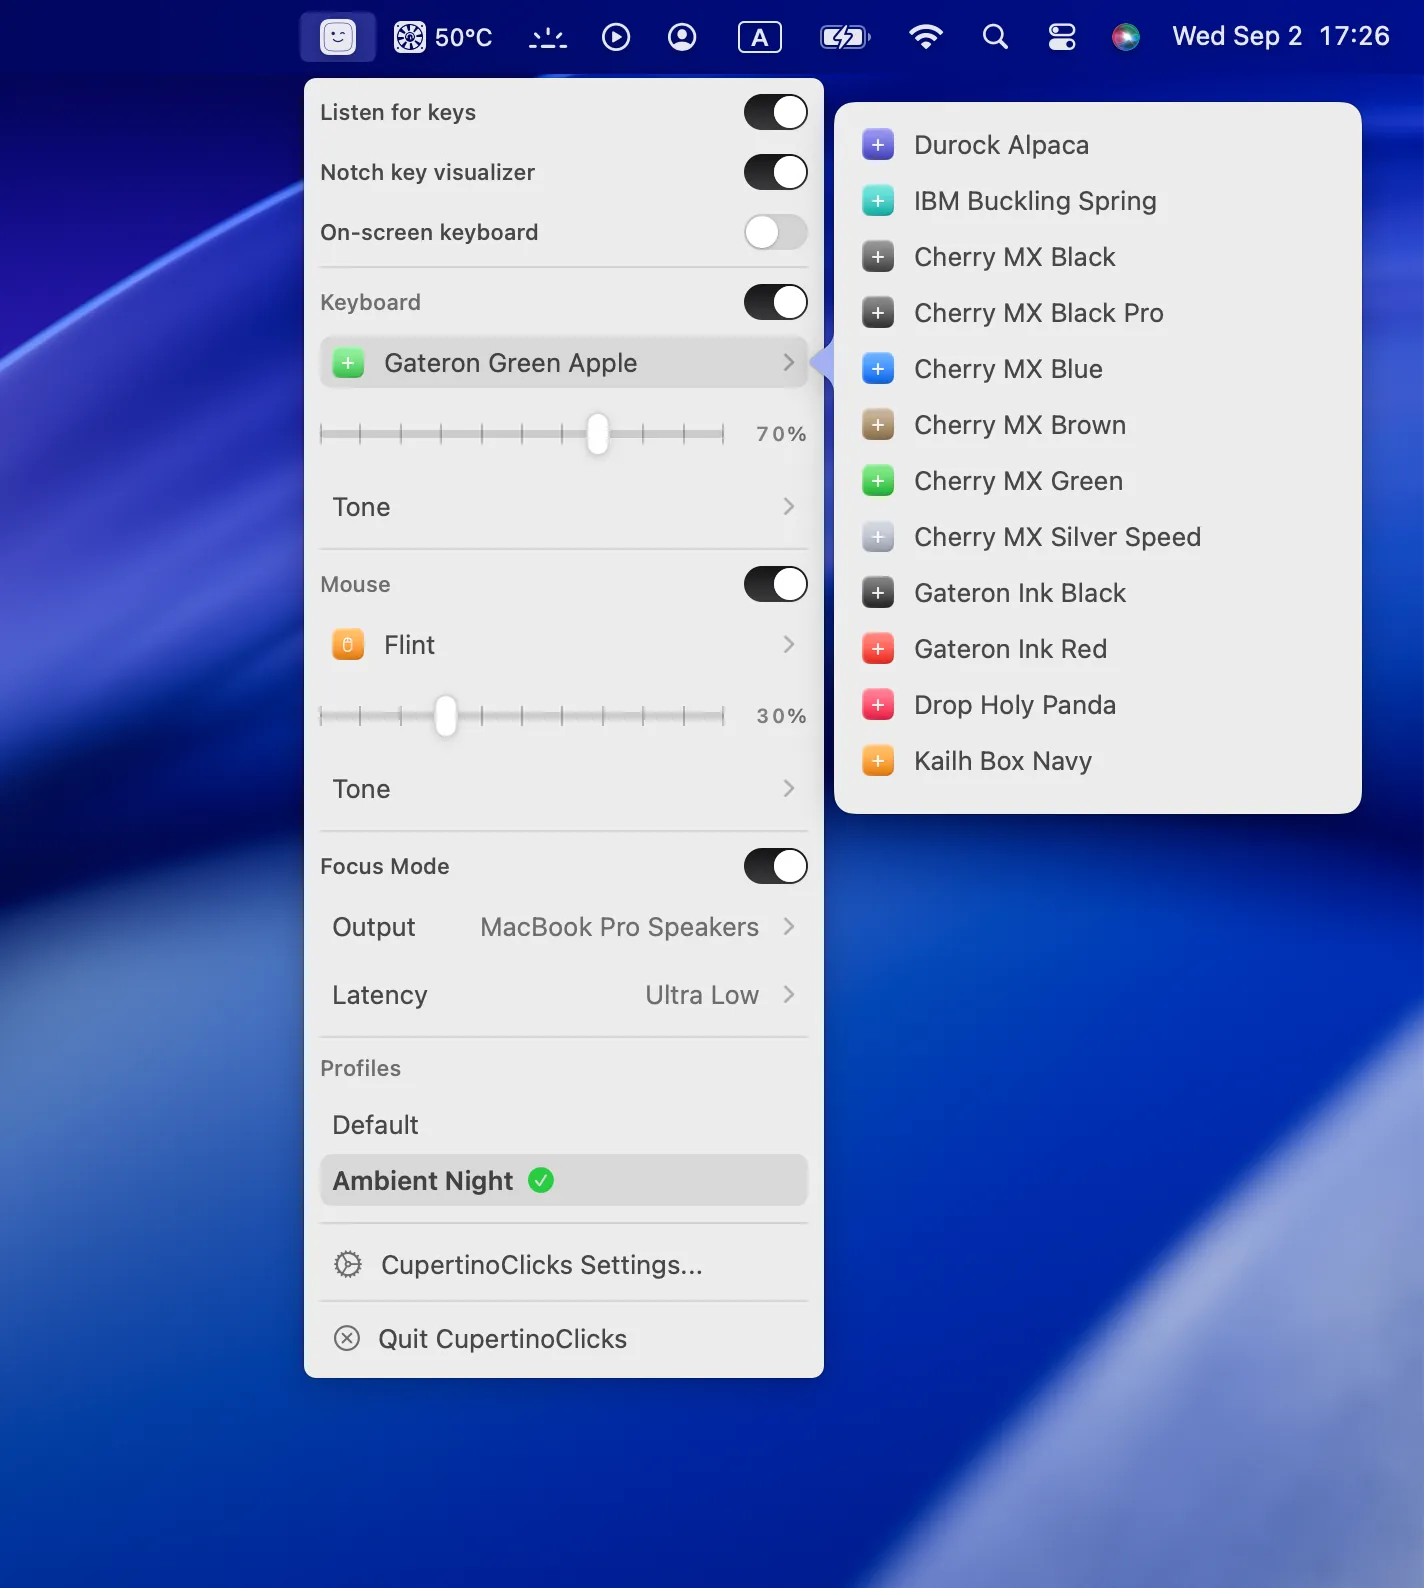Click the purple Durock Alpaca switch icon
Image resolution: width=1424 pixels, height=1588 pixels.
[878, 145]
